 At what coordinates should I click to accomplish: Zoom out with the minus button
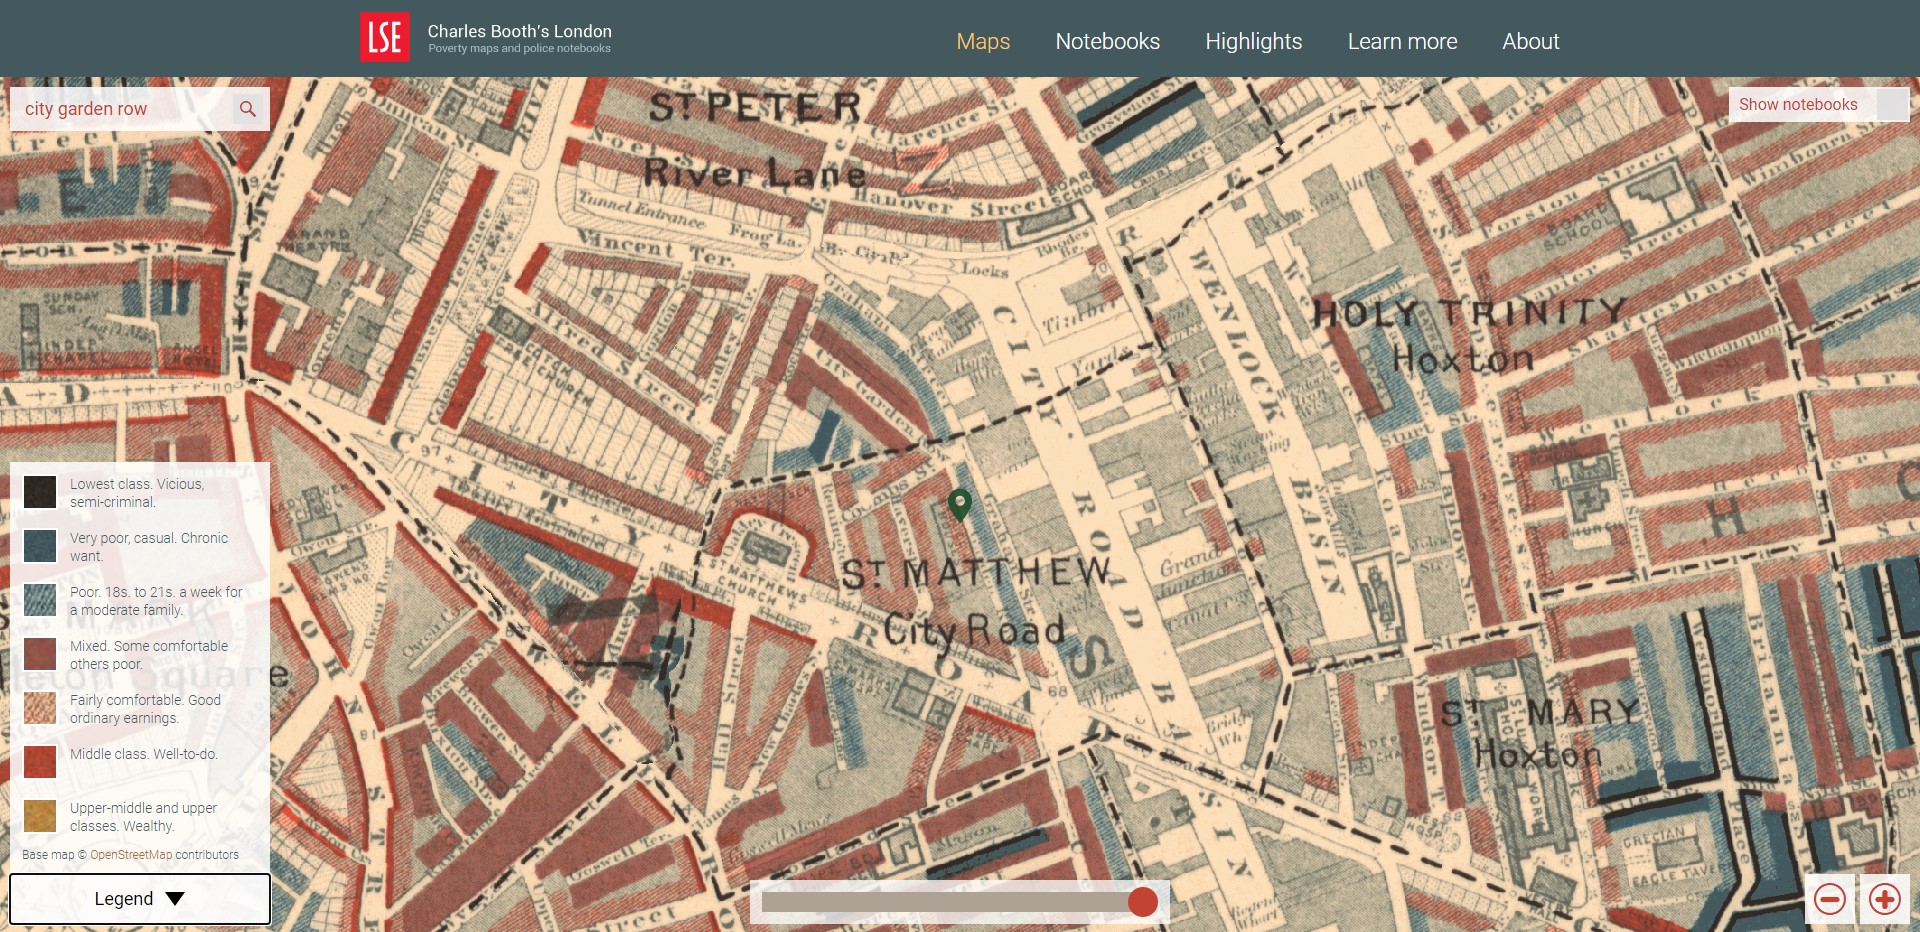click(1830, 899)
